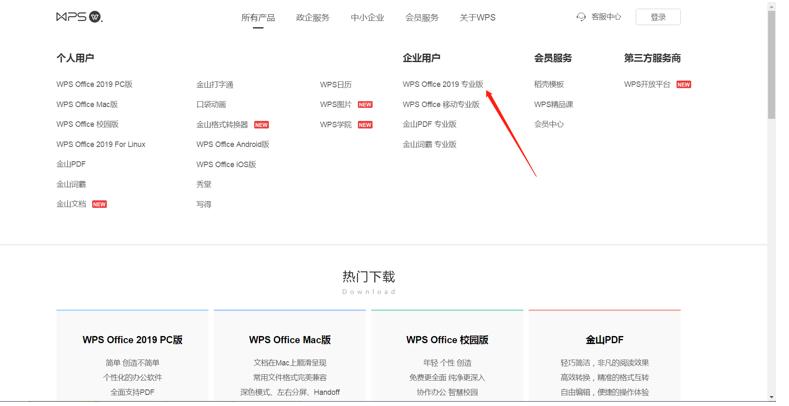
Task: Click the WPS logo in the header
Action: tap(79, 17)
